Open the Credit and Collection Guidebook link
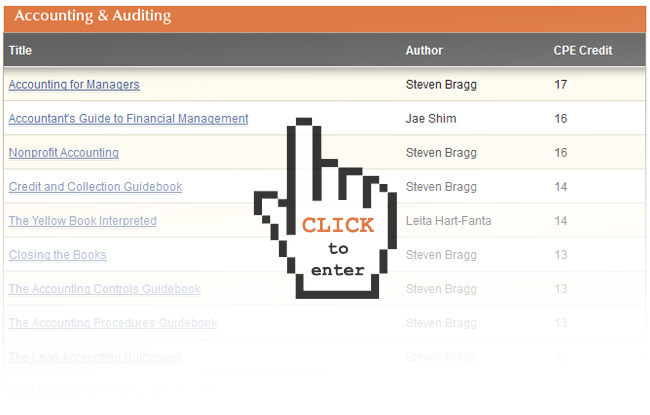Viewport: 650px width, 415px height. [x=95, y=187]
